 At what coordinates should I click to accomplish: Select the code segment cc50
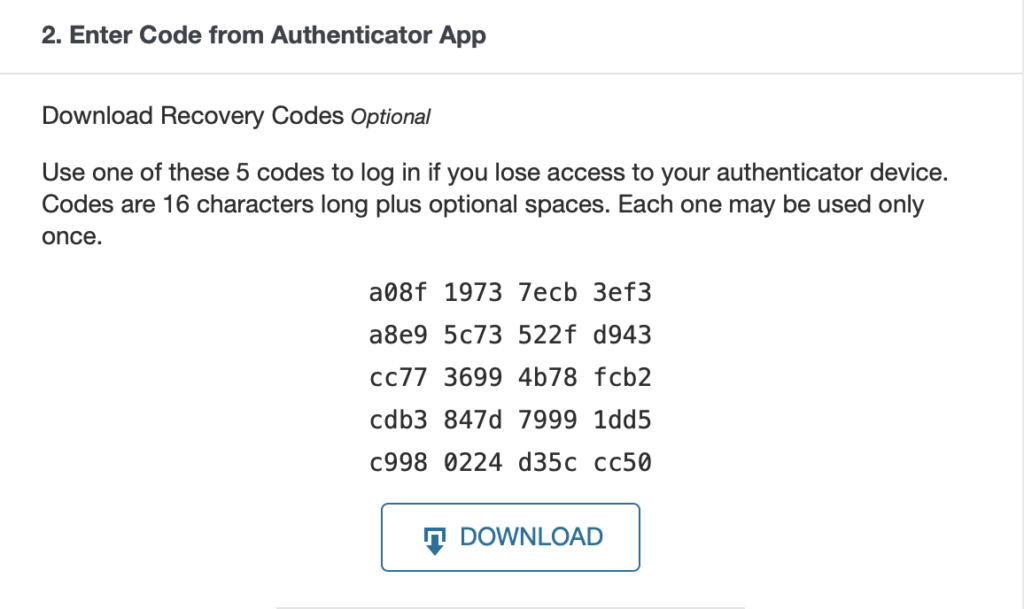click(x=622, y=463)
